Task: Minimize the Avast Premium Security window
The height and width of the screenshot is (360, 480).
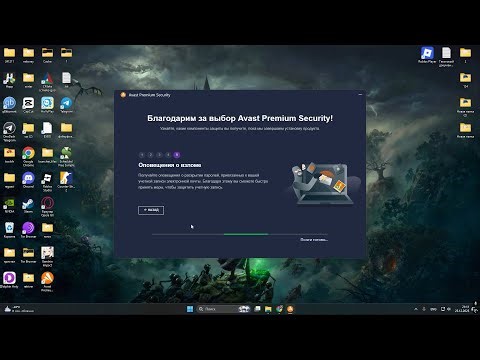Action: point(360,95)
